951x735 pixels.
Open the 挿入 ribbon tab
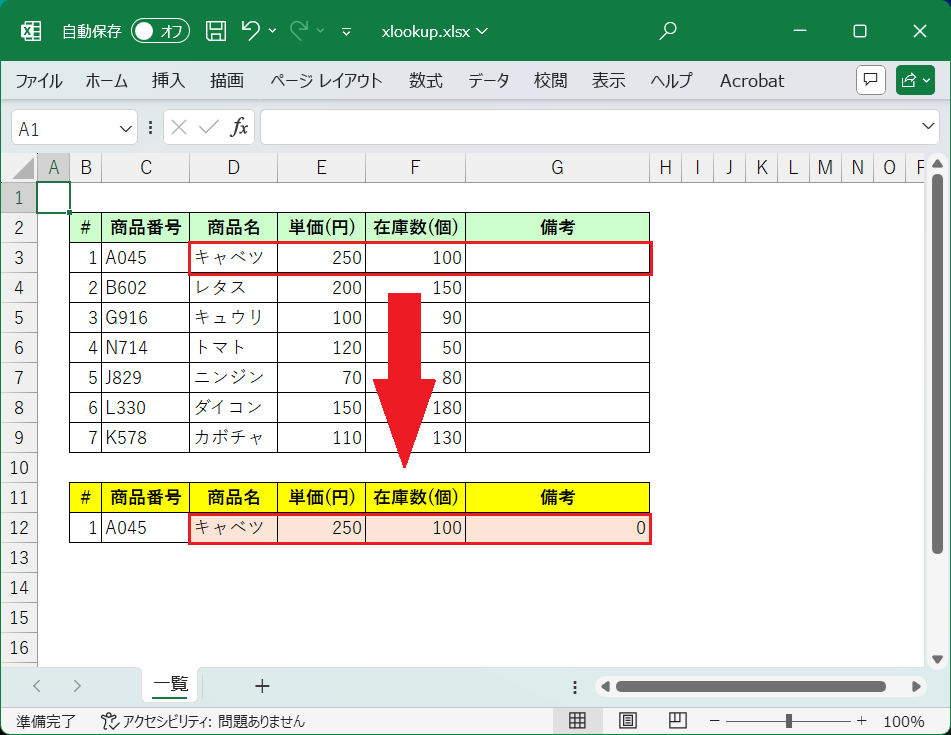tap(168, 81)
